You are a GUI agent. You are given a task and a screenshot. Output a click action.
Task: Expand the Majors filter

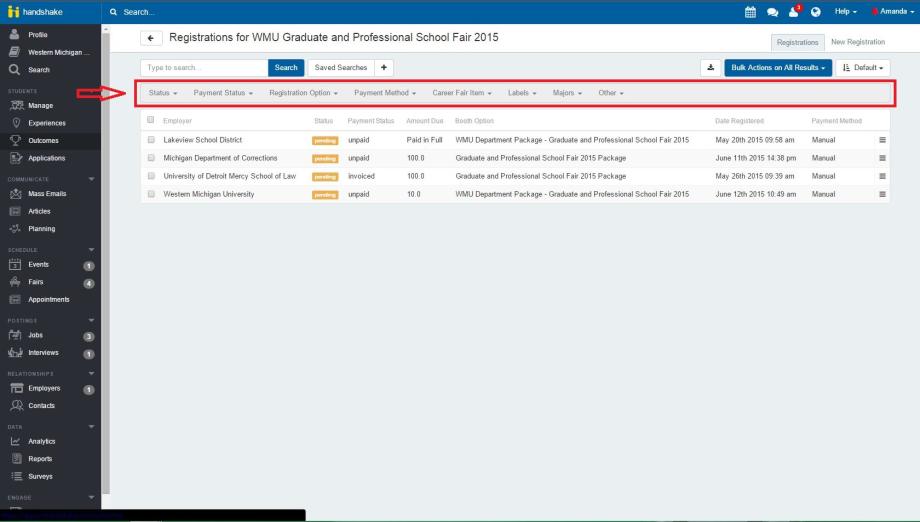[567, 93]
